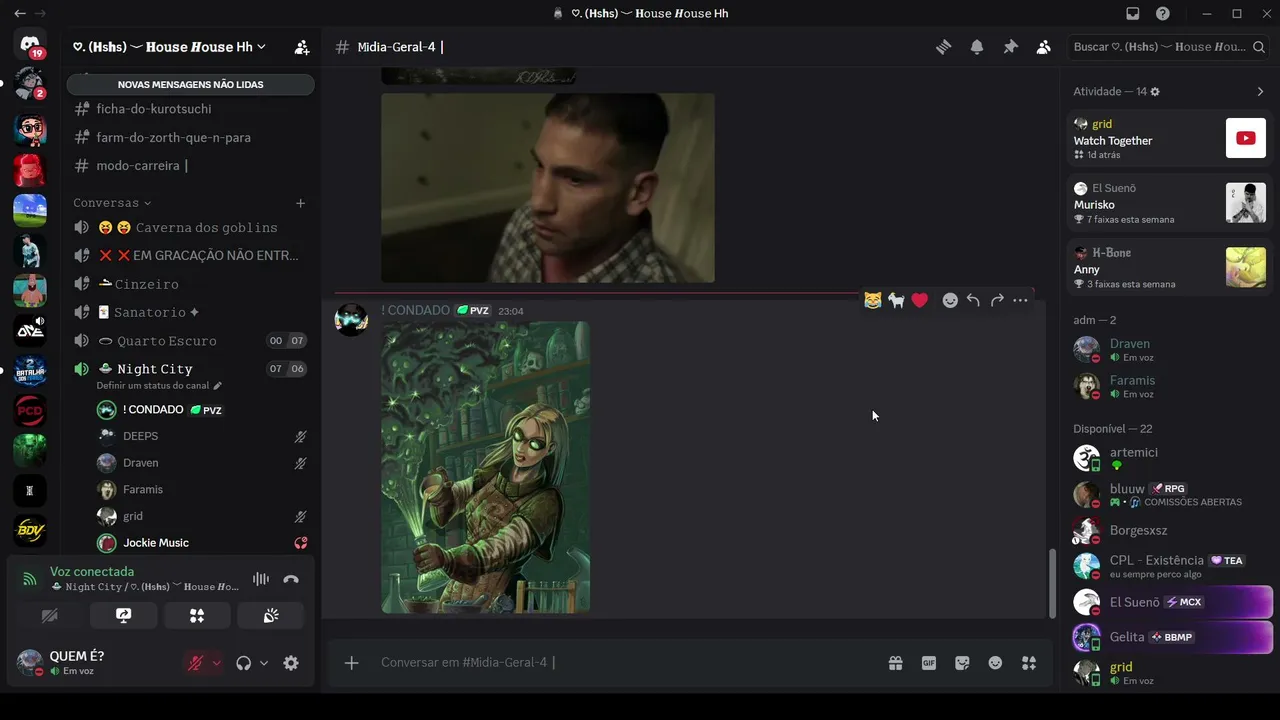Open the threads icon in channel header
The width and height of the screenshot is (1280, 720).
(x=943, y=47)
